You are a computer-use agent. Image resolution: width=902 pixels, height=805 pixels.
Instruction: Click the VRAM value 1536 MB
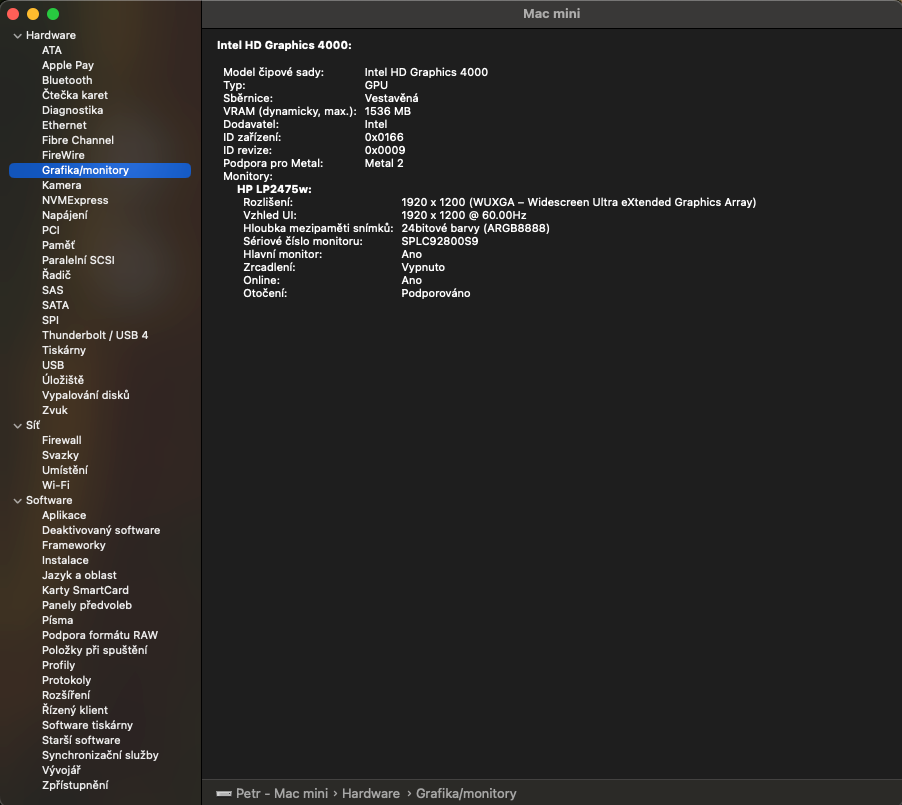pos(388,111)
